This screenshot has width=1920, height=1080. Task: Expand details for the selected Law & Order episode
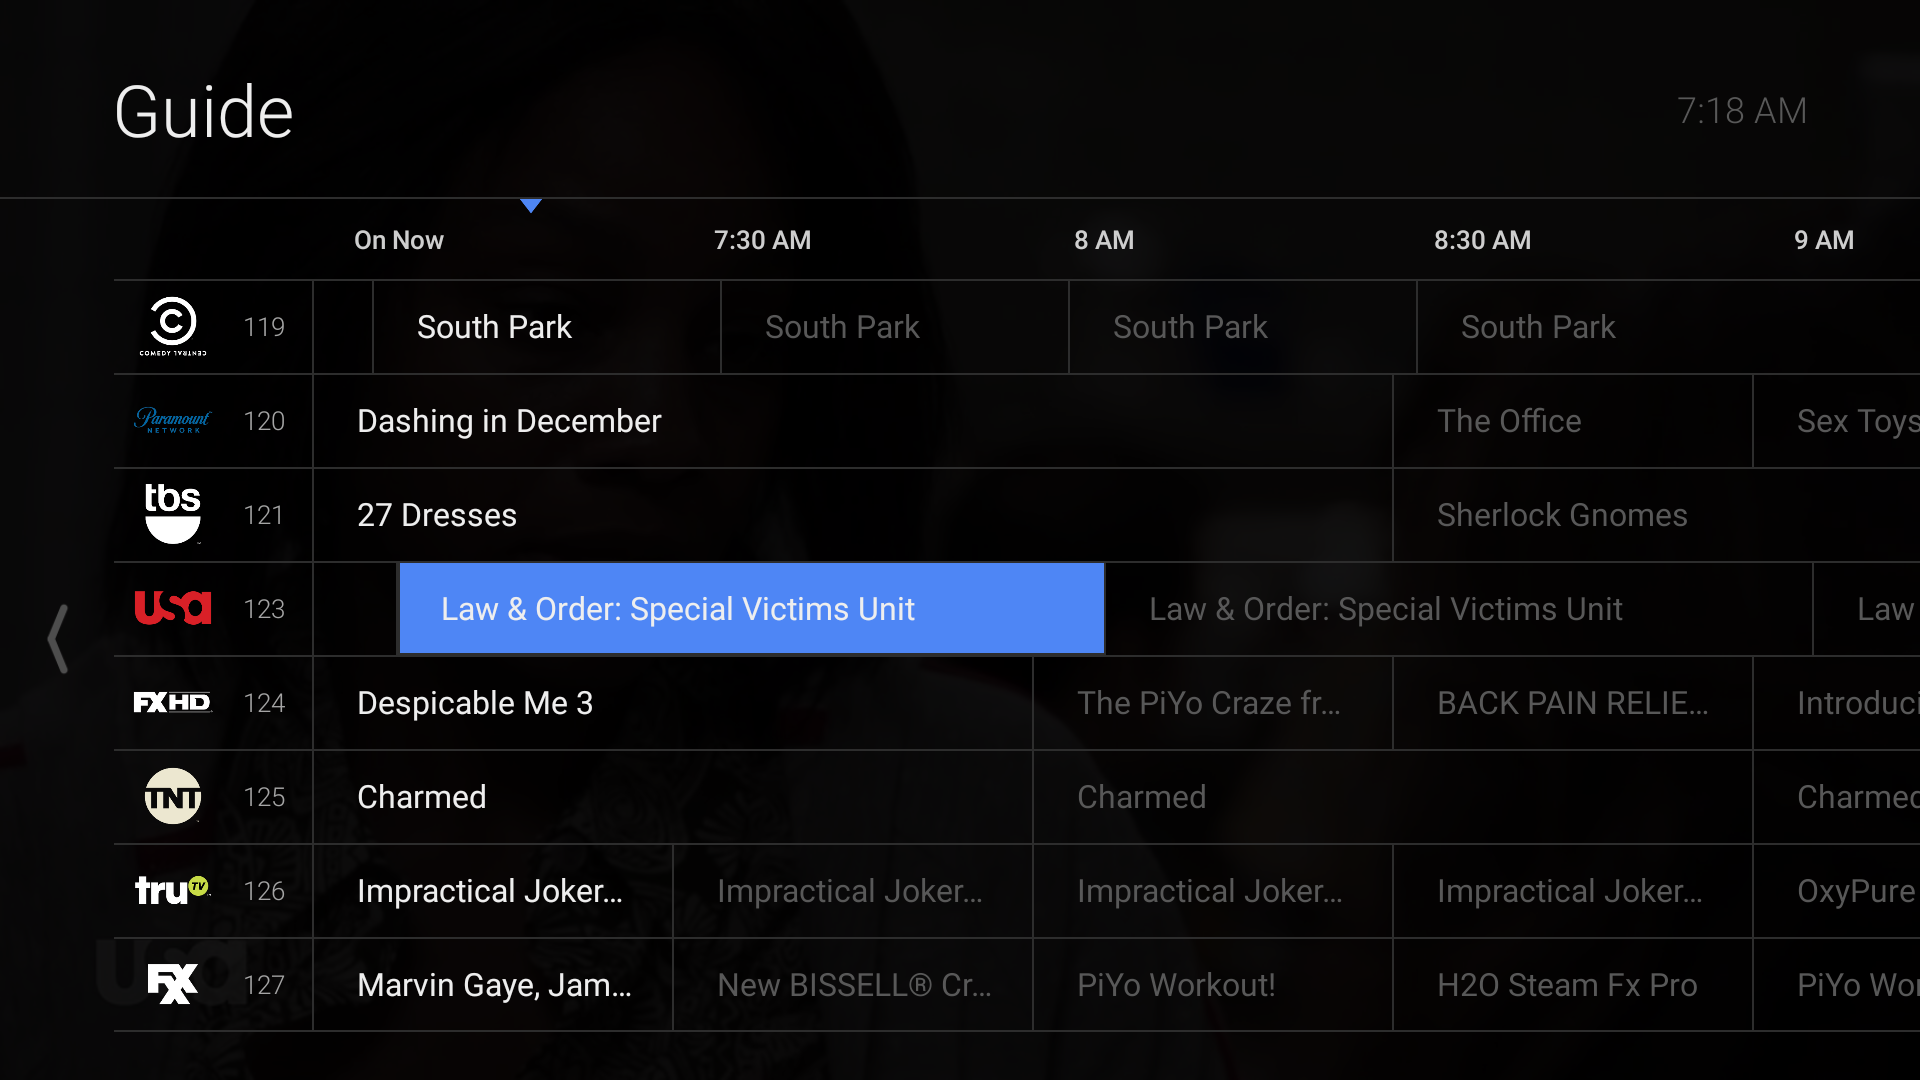pos(750,608)
